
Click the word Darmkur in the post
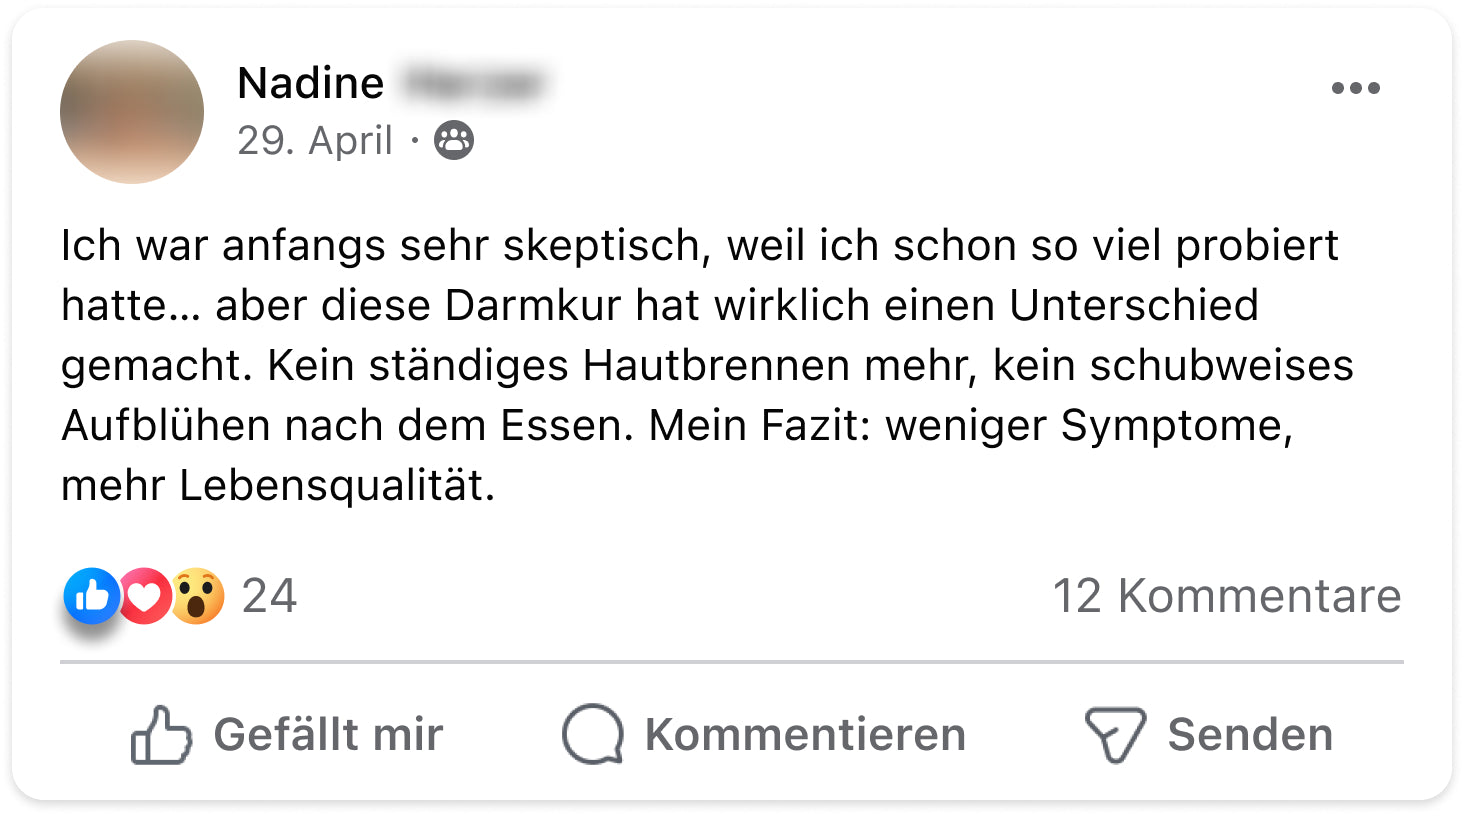point(533,306)
